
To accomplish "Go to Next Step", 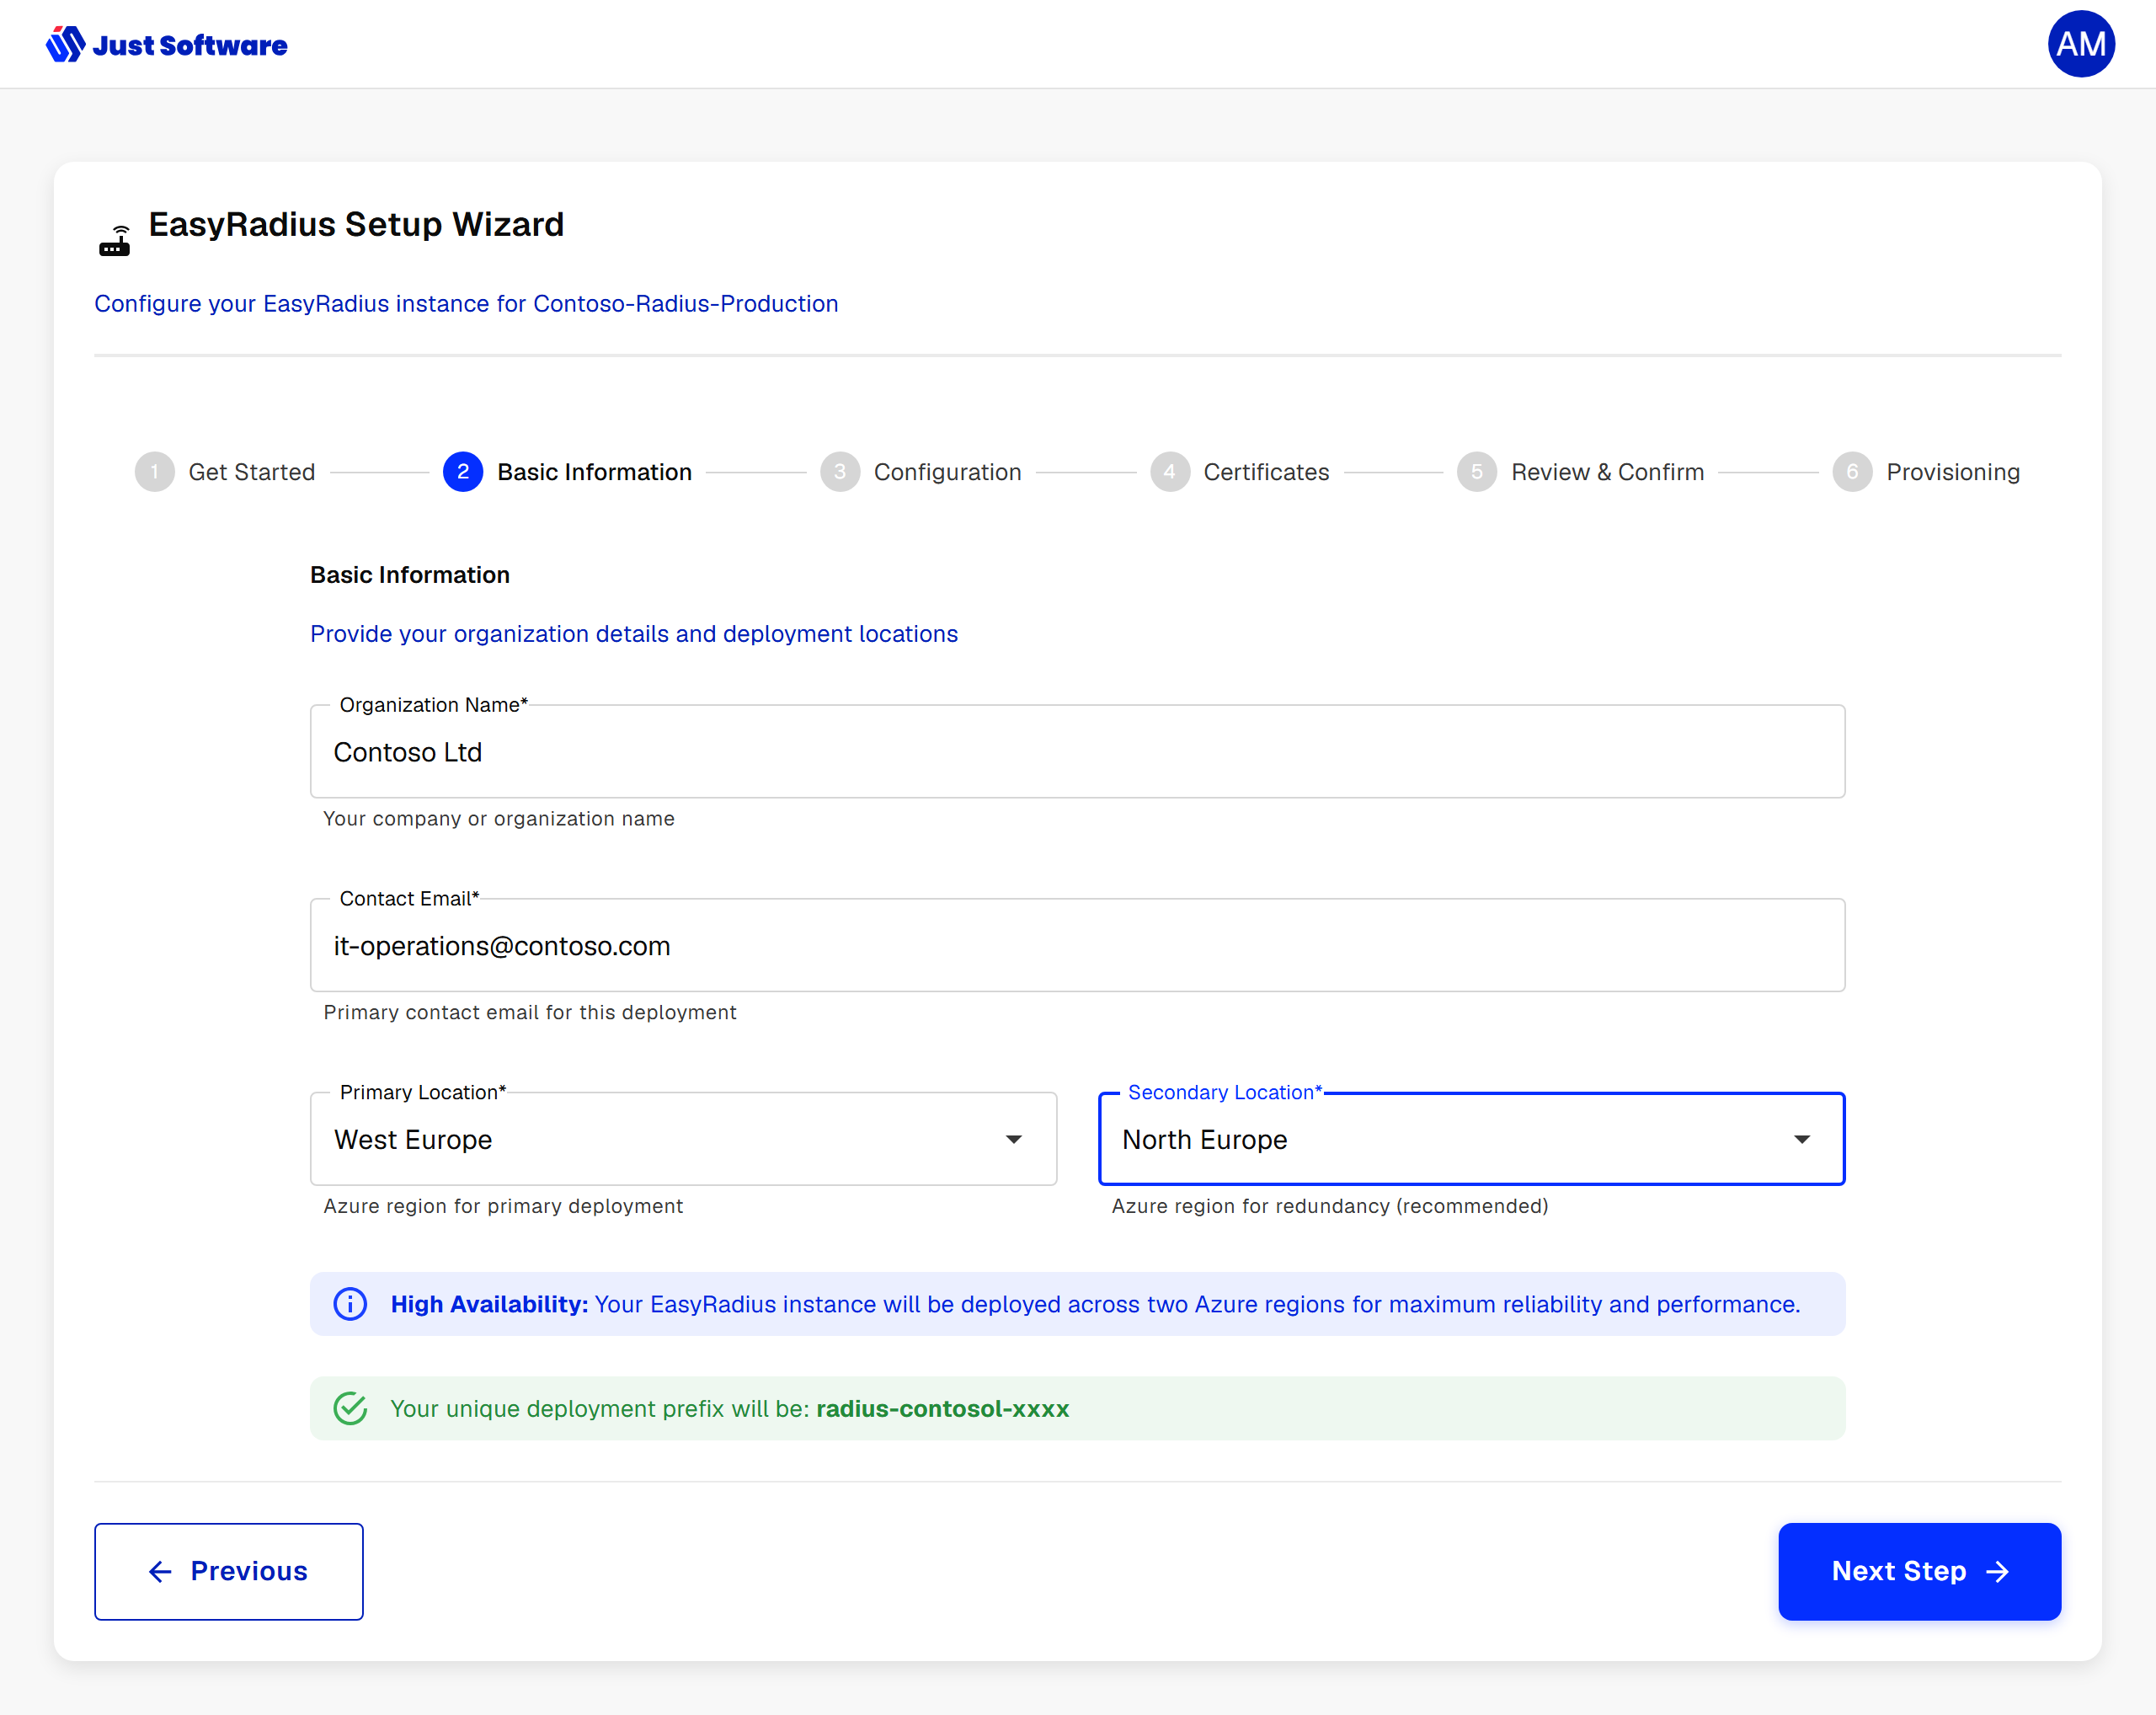I will pos(1919,1571).
